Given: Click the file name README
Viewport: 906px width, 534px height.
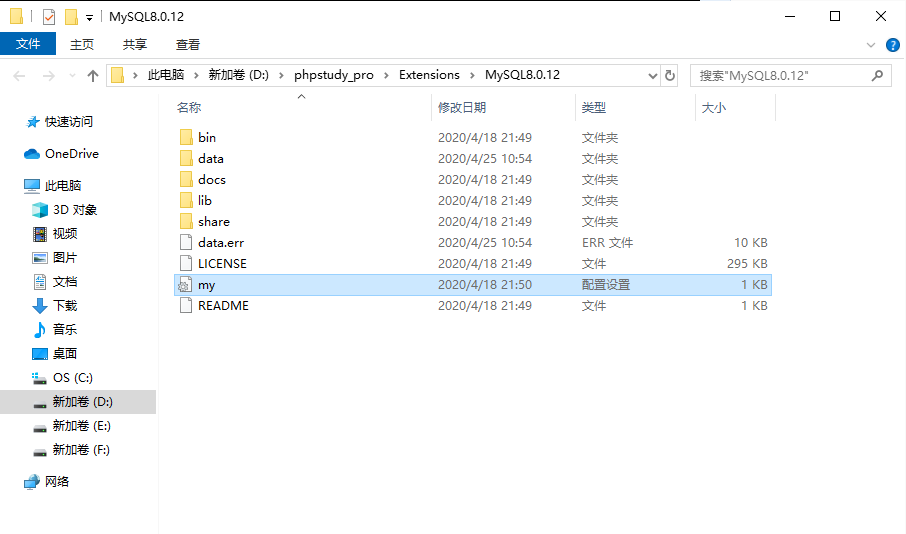Looking at the screenshot, I should (x=223, y=306).
